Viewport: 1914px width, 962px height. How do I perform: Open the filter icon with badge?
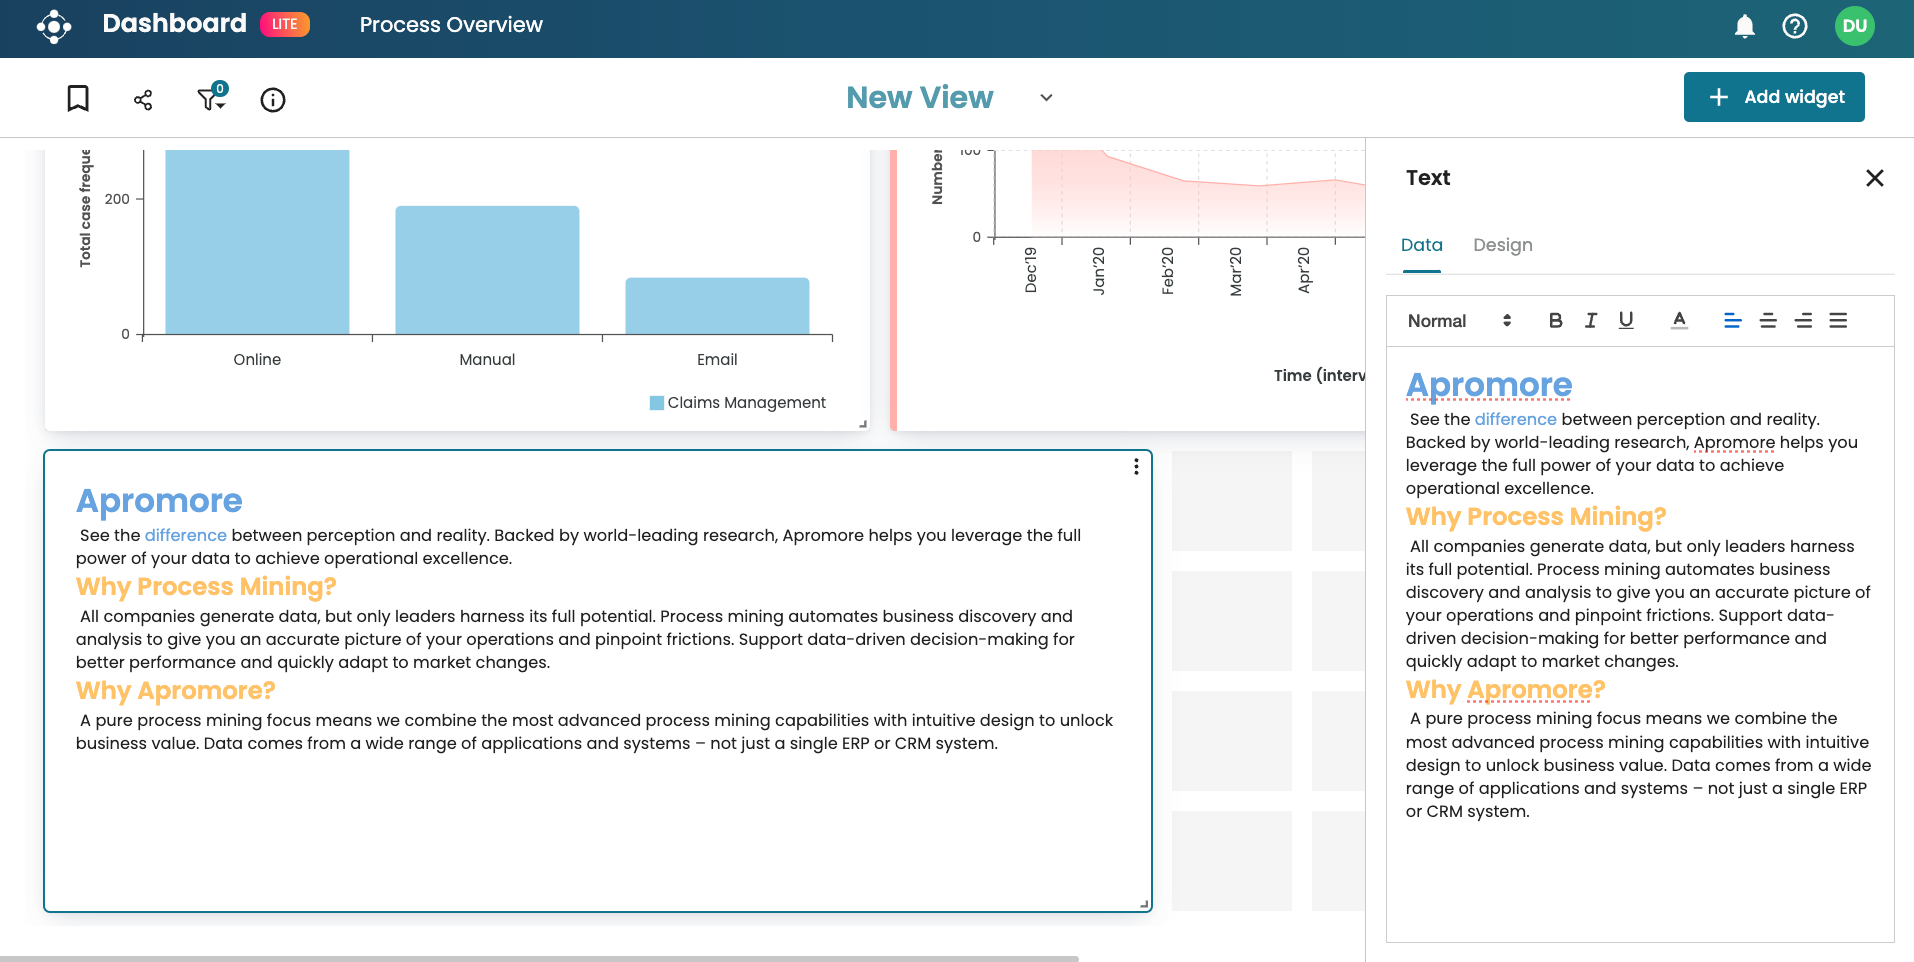click(211, 98)
